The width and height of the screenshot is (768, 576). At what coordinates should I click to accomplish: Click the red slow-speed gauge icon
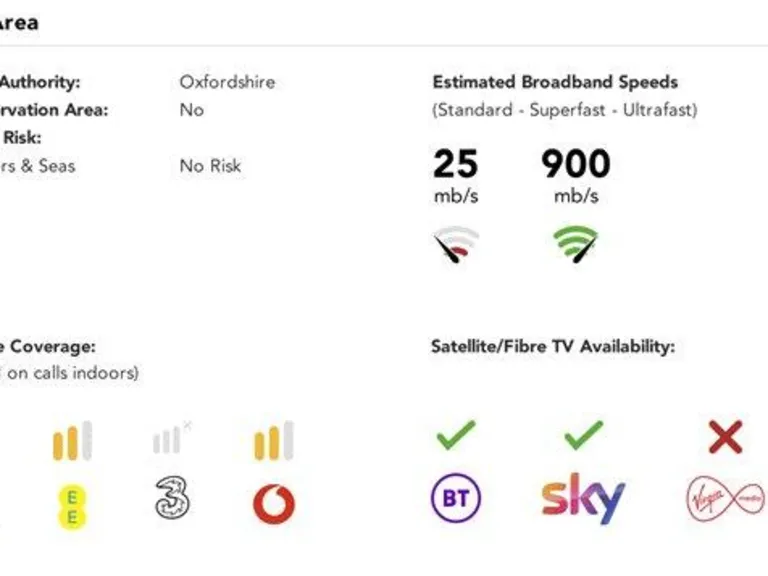pos(456,244)
